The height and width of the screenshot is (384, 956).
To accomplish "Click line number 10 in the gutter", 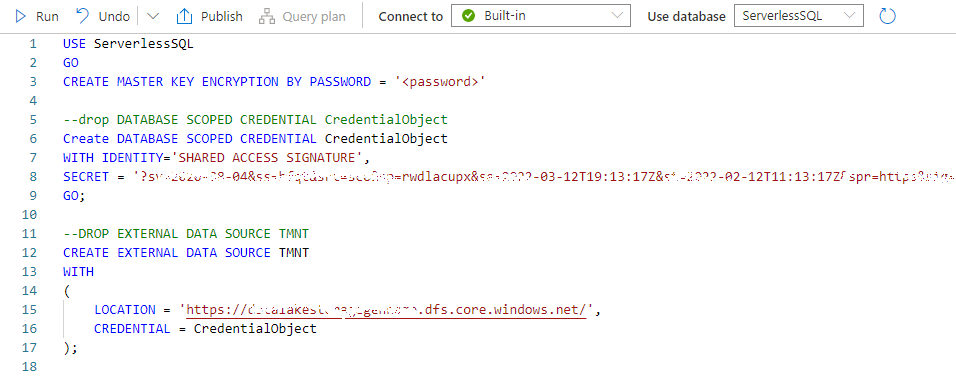I will click(30, 215).
